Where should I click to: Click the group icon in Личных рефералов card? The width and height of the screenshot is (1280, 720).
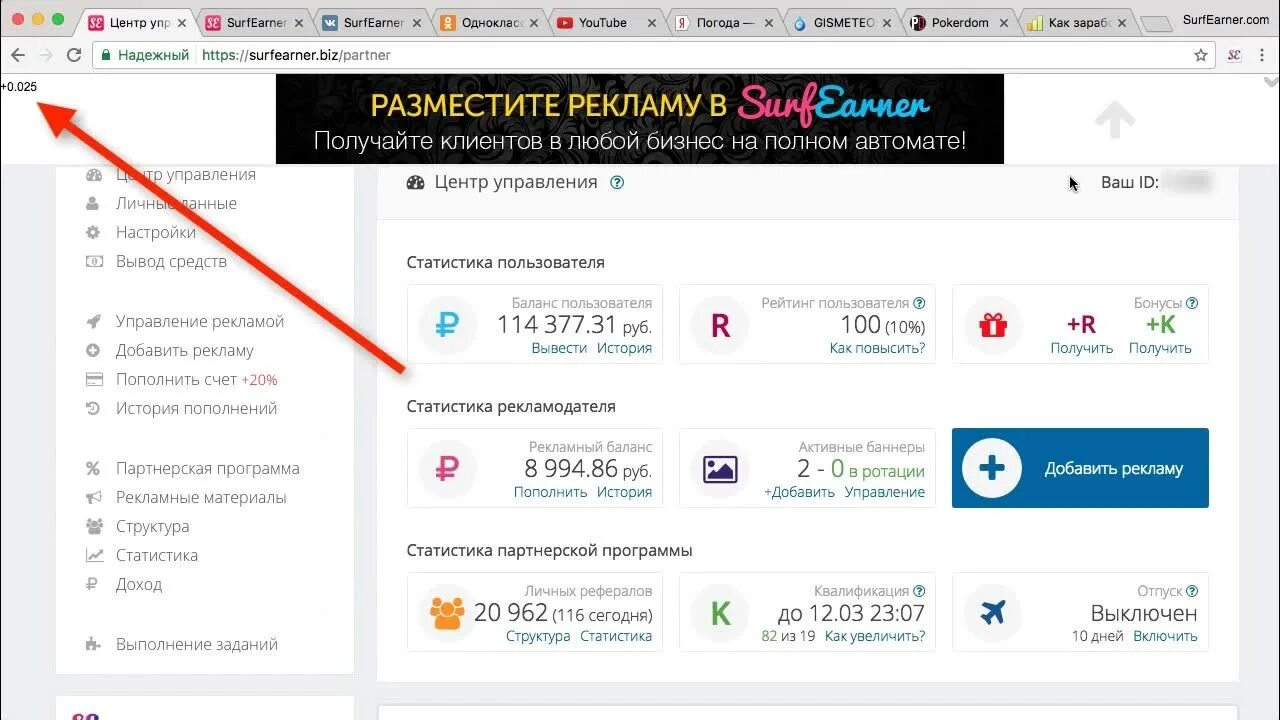point(447,612)
